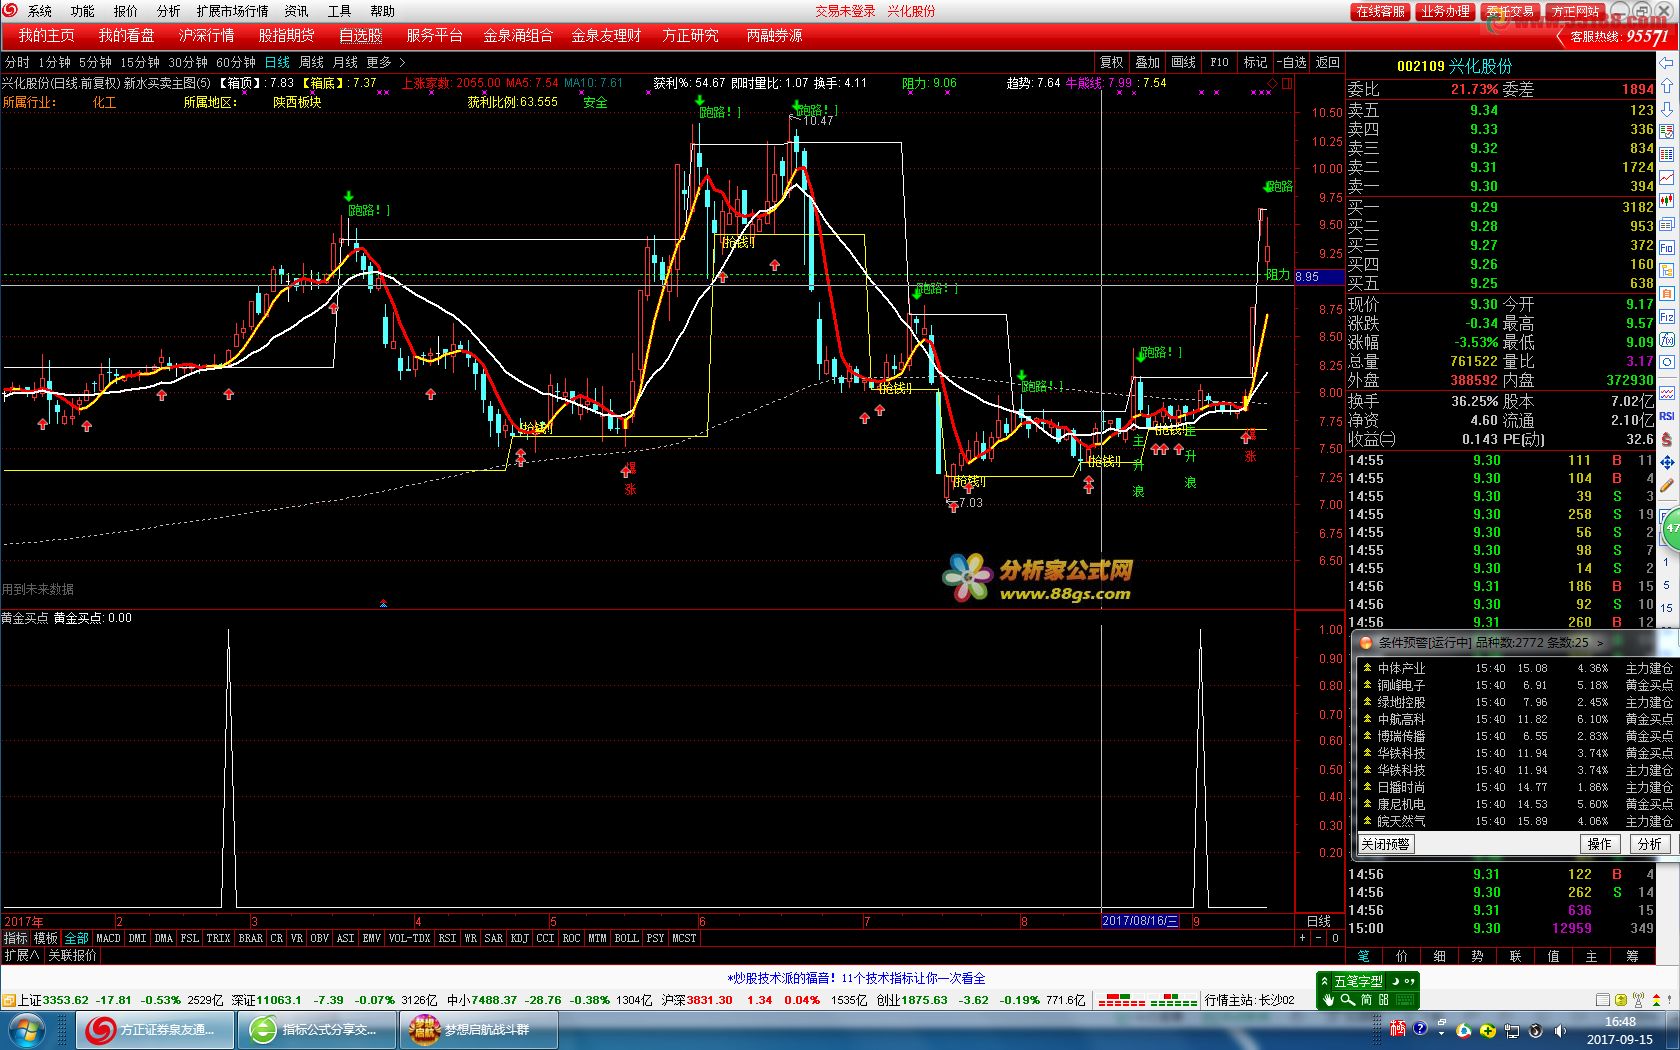Expand alert panel arrow next to 条数:25
This screenshot has height=1050, width=1680.
coord(1601,643)
